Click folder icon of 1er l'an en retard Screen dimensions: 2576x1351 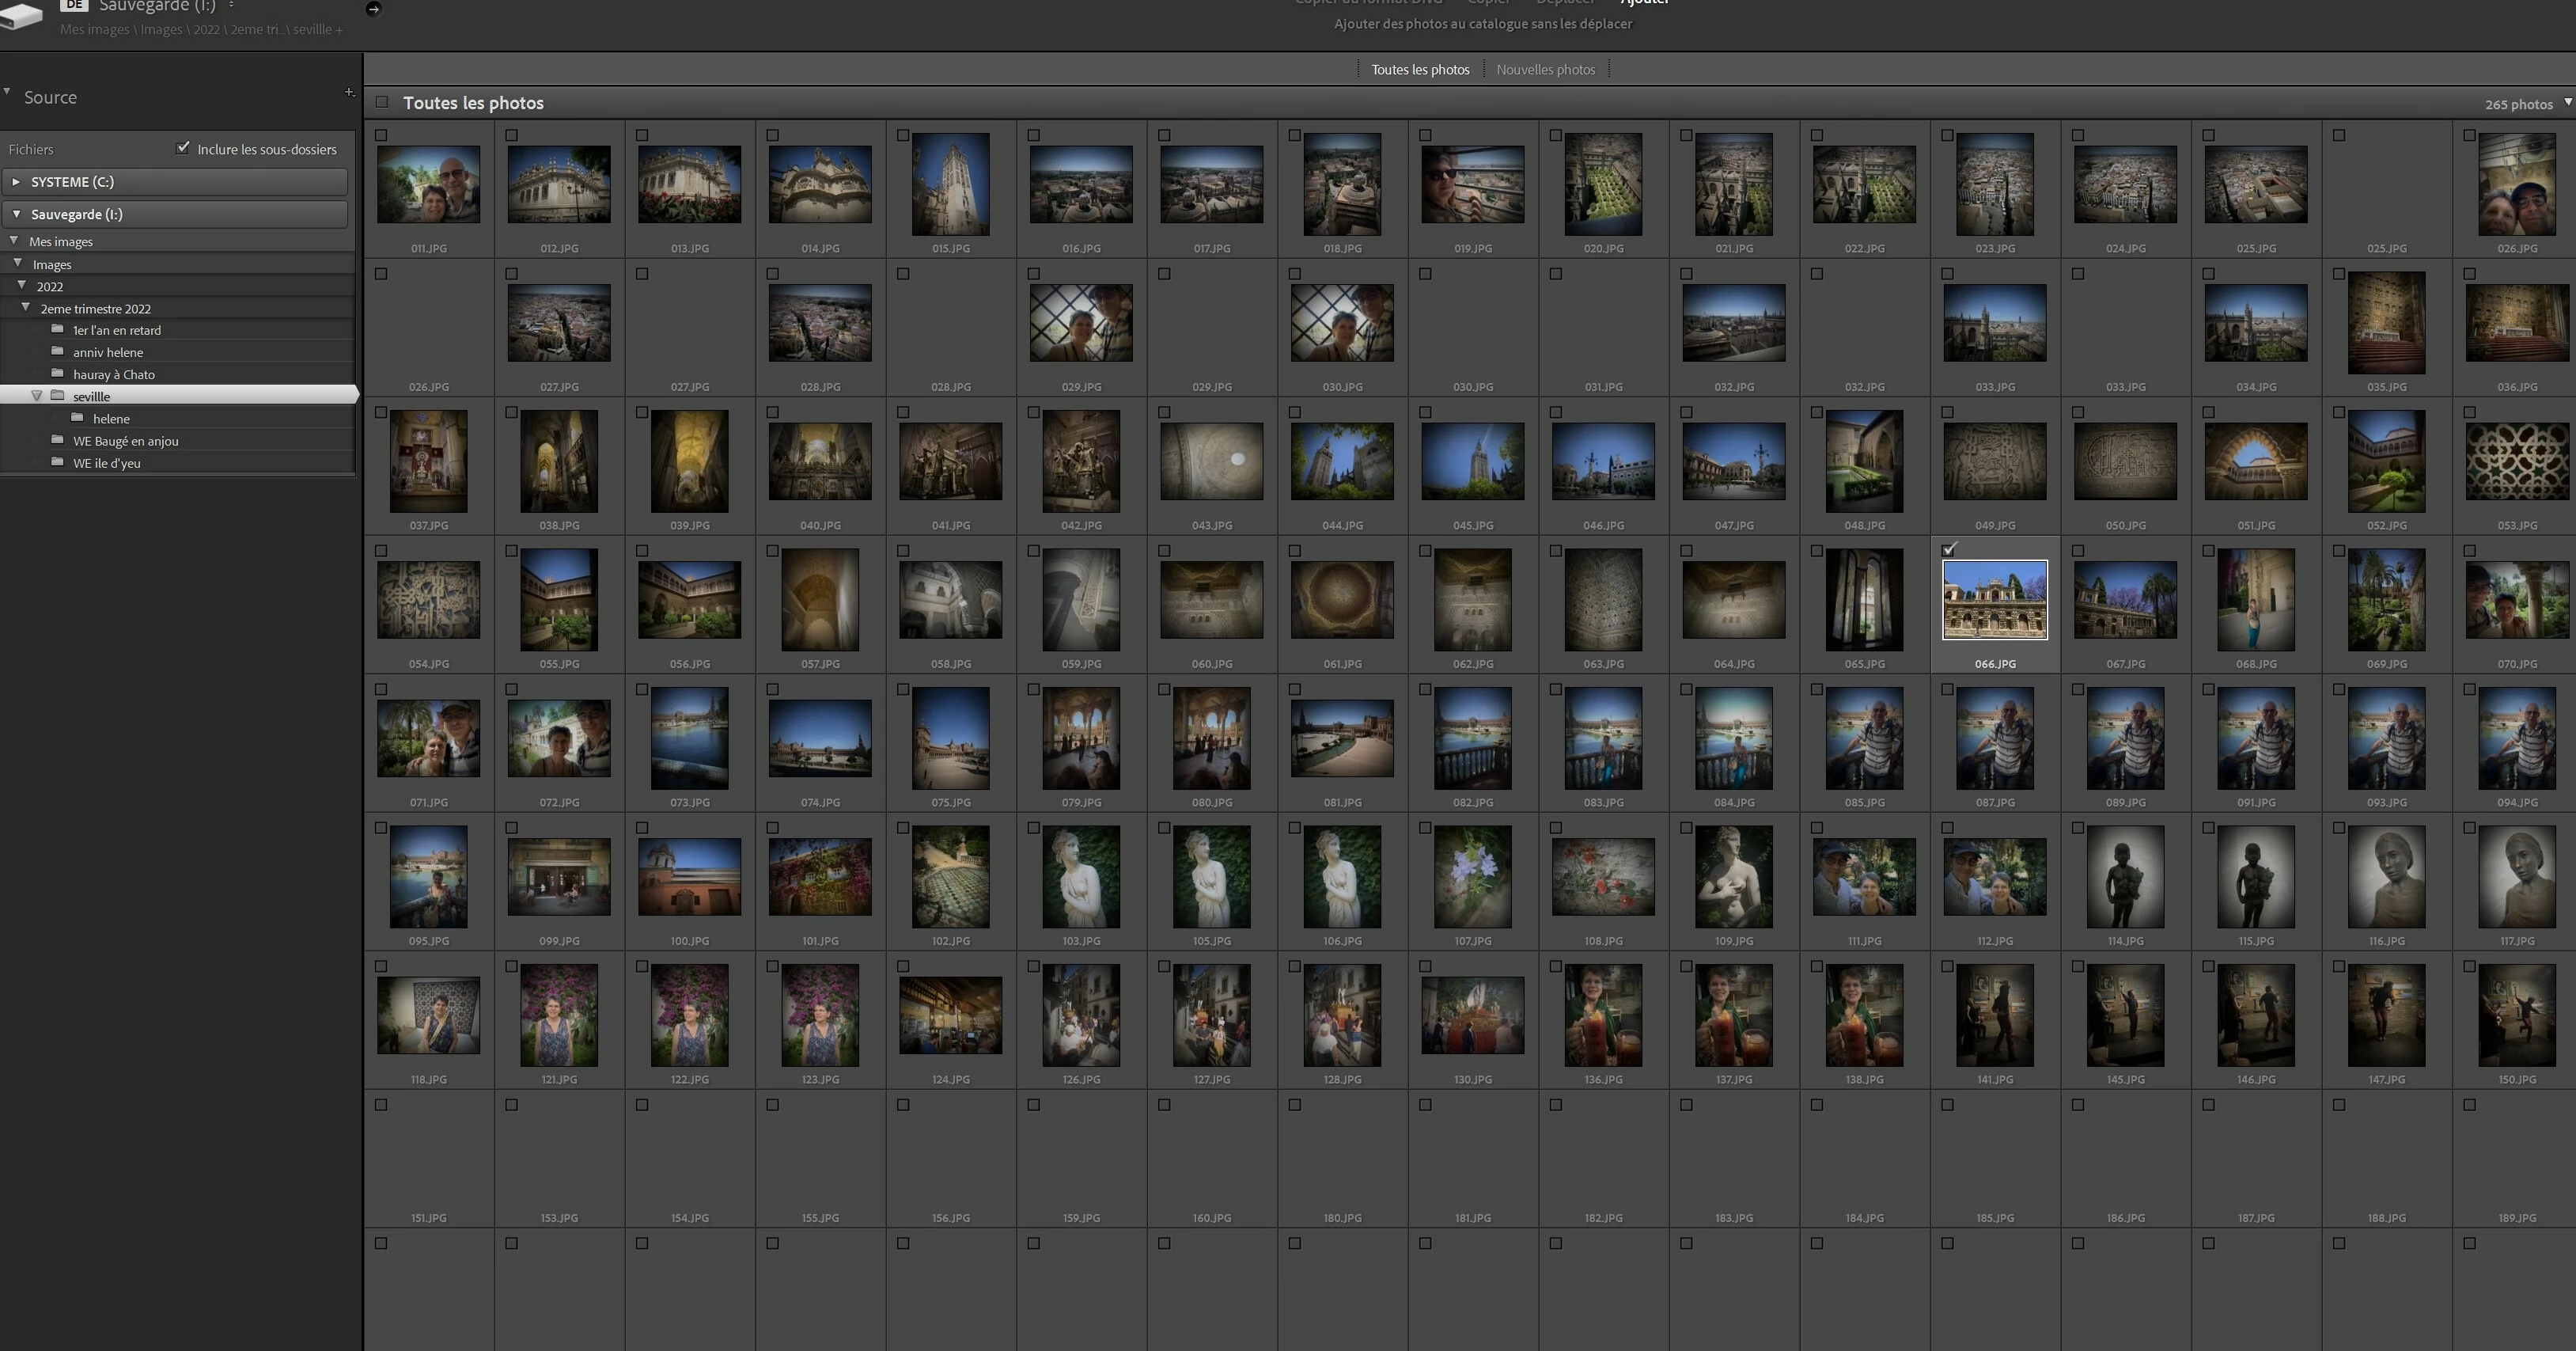(x=58, y=329)
